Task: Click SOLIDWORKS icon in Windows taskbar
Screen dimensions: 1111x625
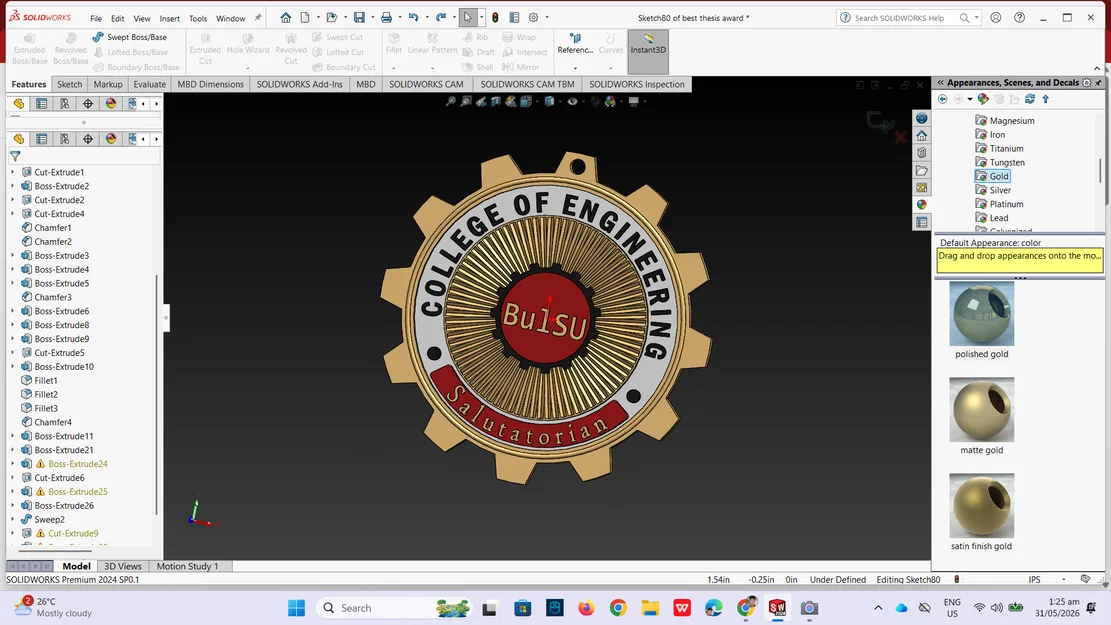Action: point(777,608)
